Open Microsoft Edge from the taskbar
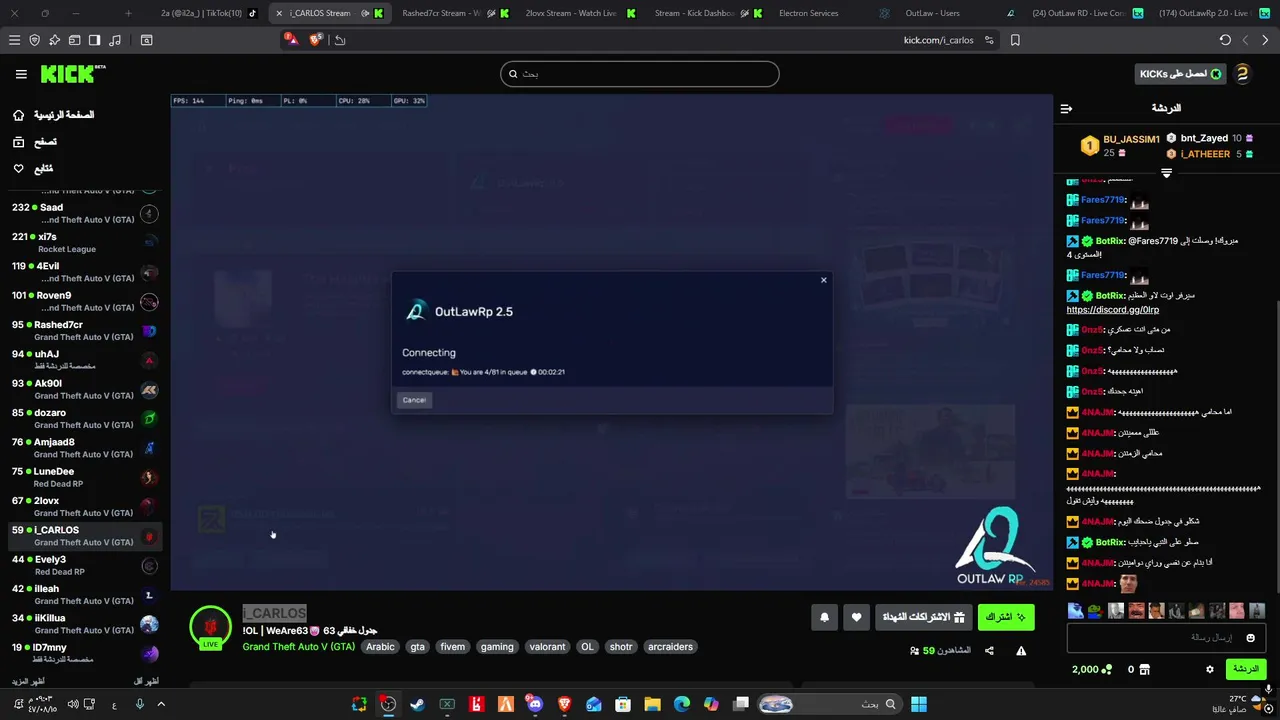Viewport: 1280px width, 720px height. click(x=682, y=705)
